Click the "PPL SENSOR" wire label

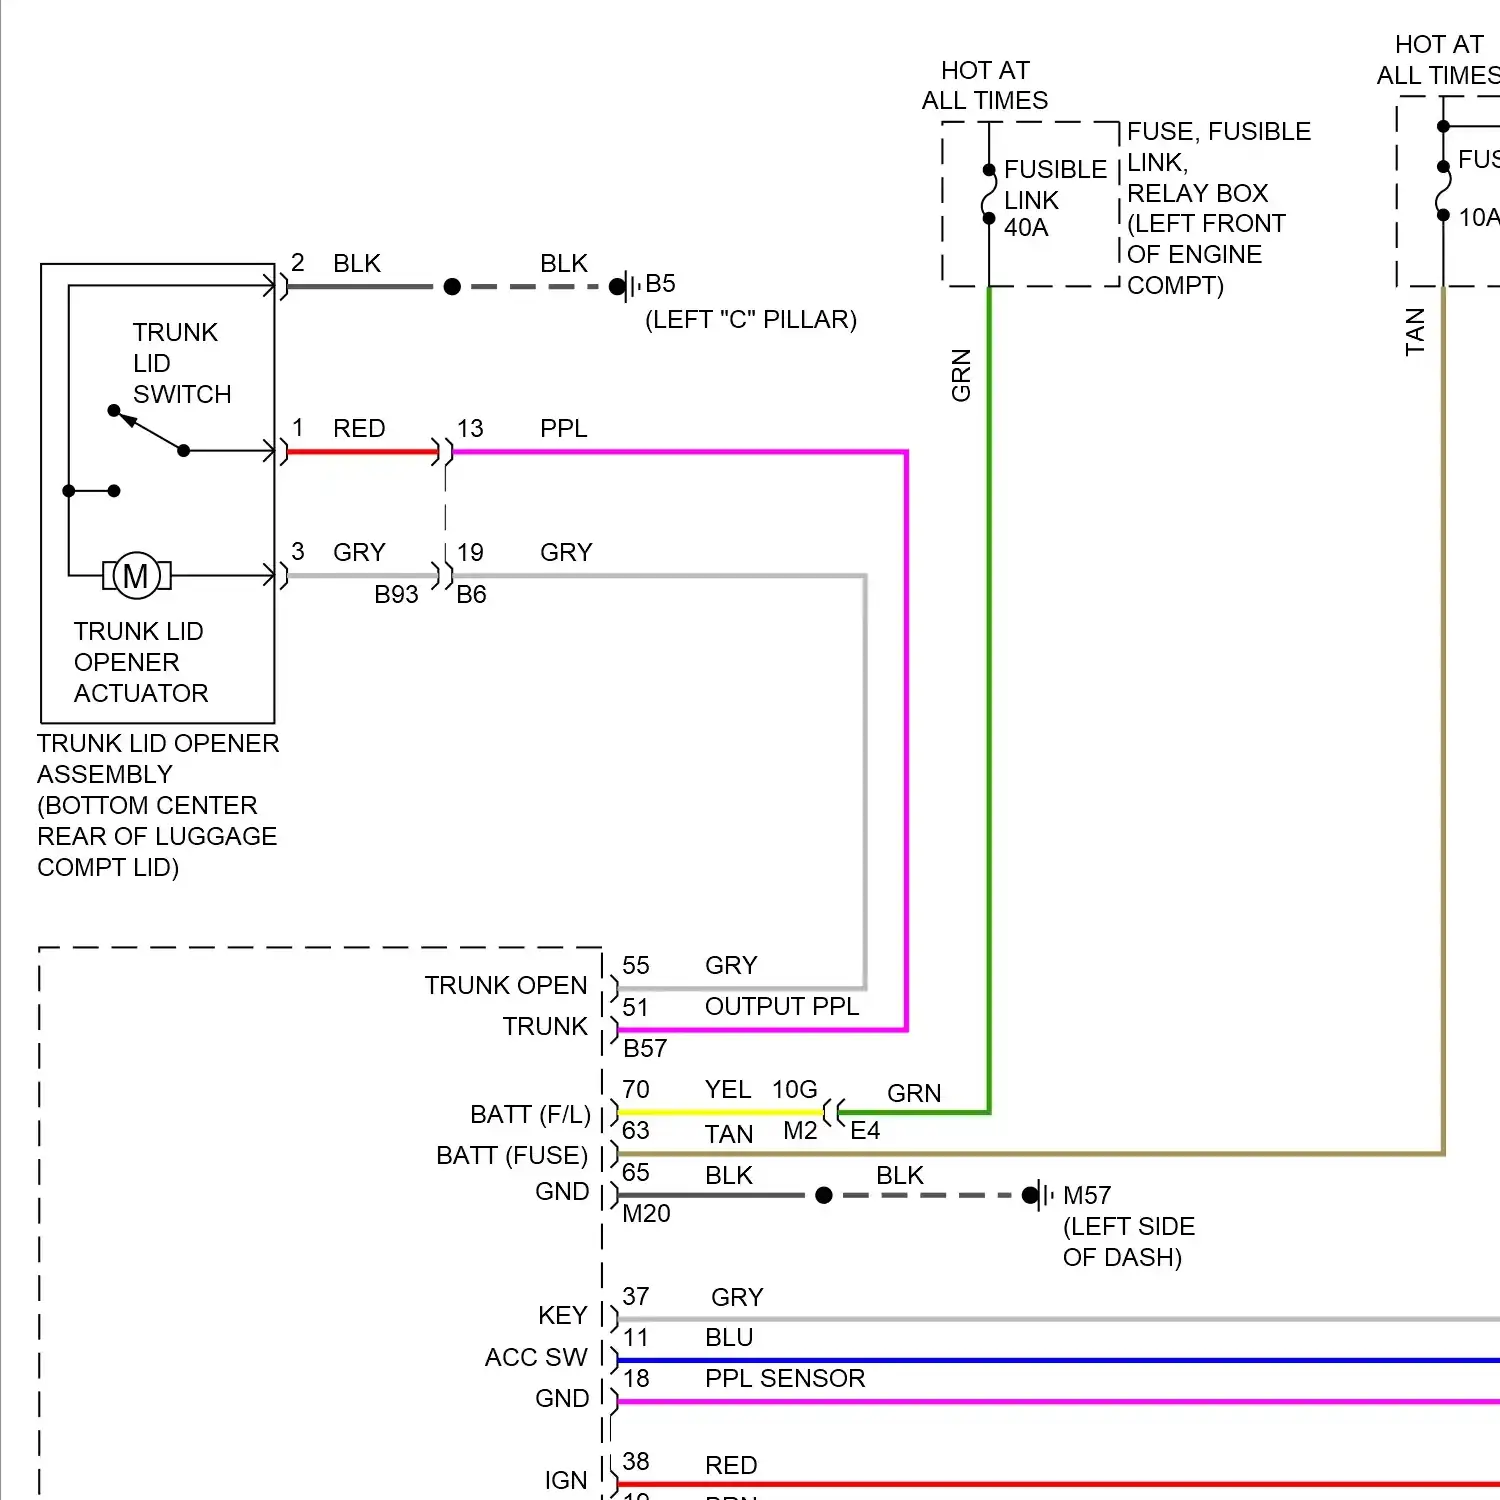(785, 1379)
